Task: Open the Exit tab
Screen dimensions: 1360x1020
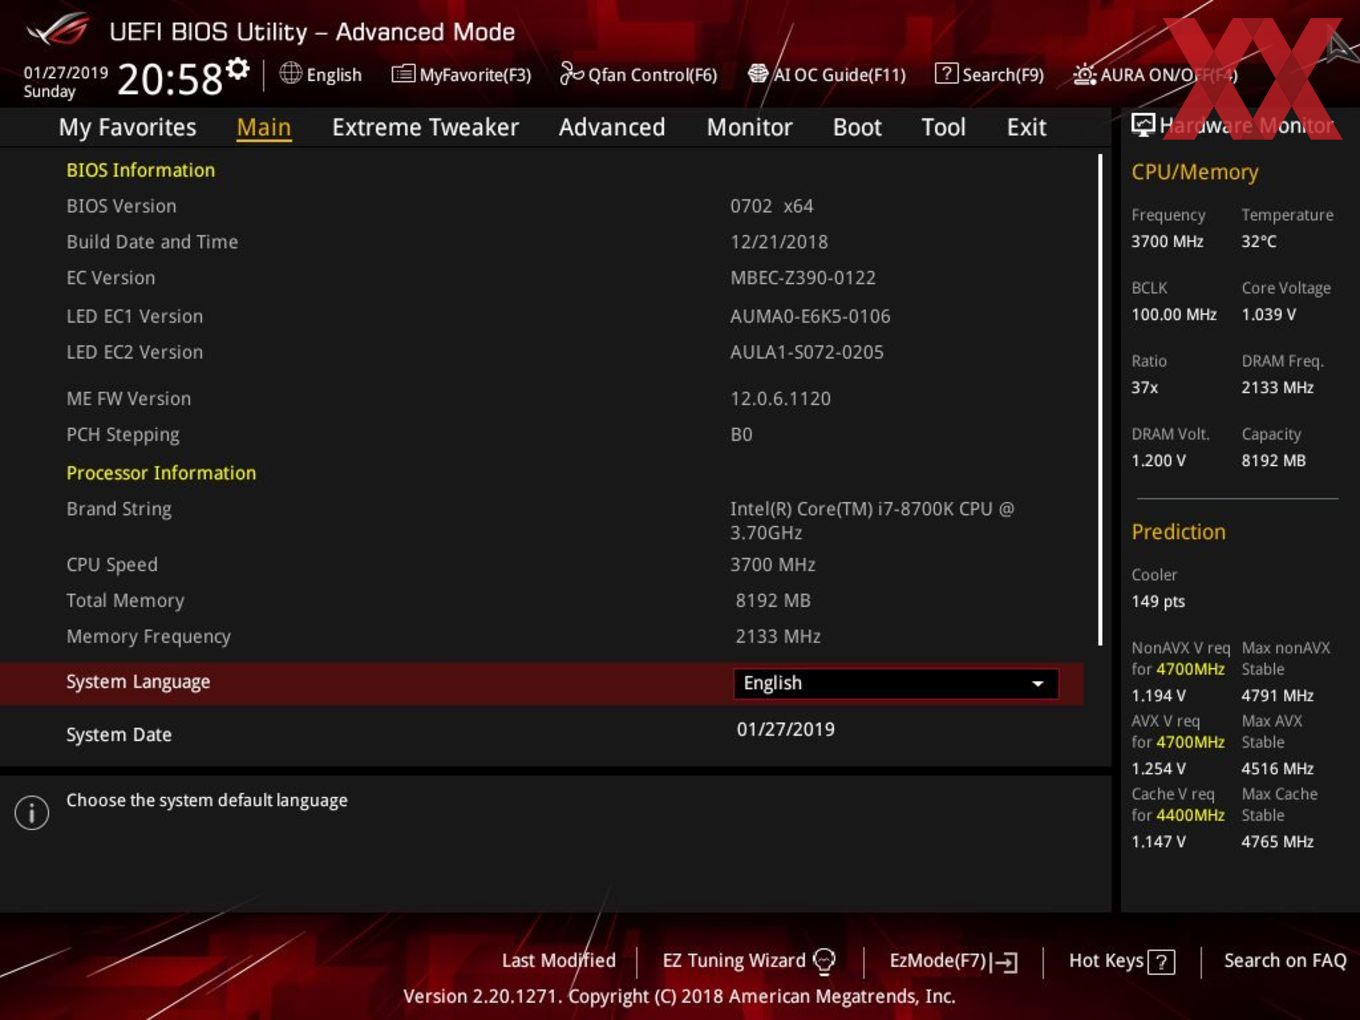Action: click(1026, 127)
